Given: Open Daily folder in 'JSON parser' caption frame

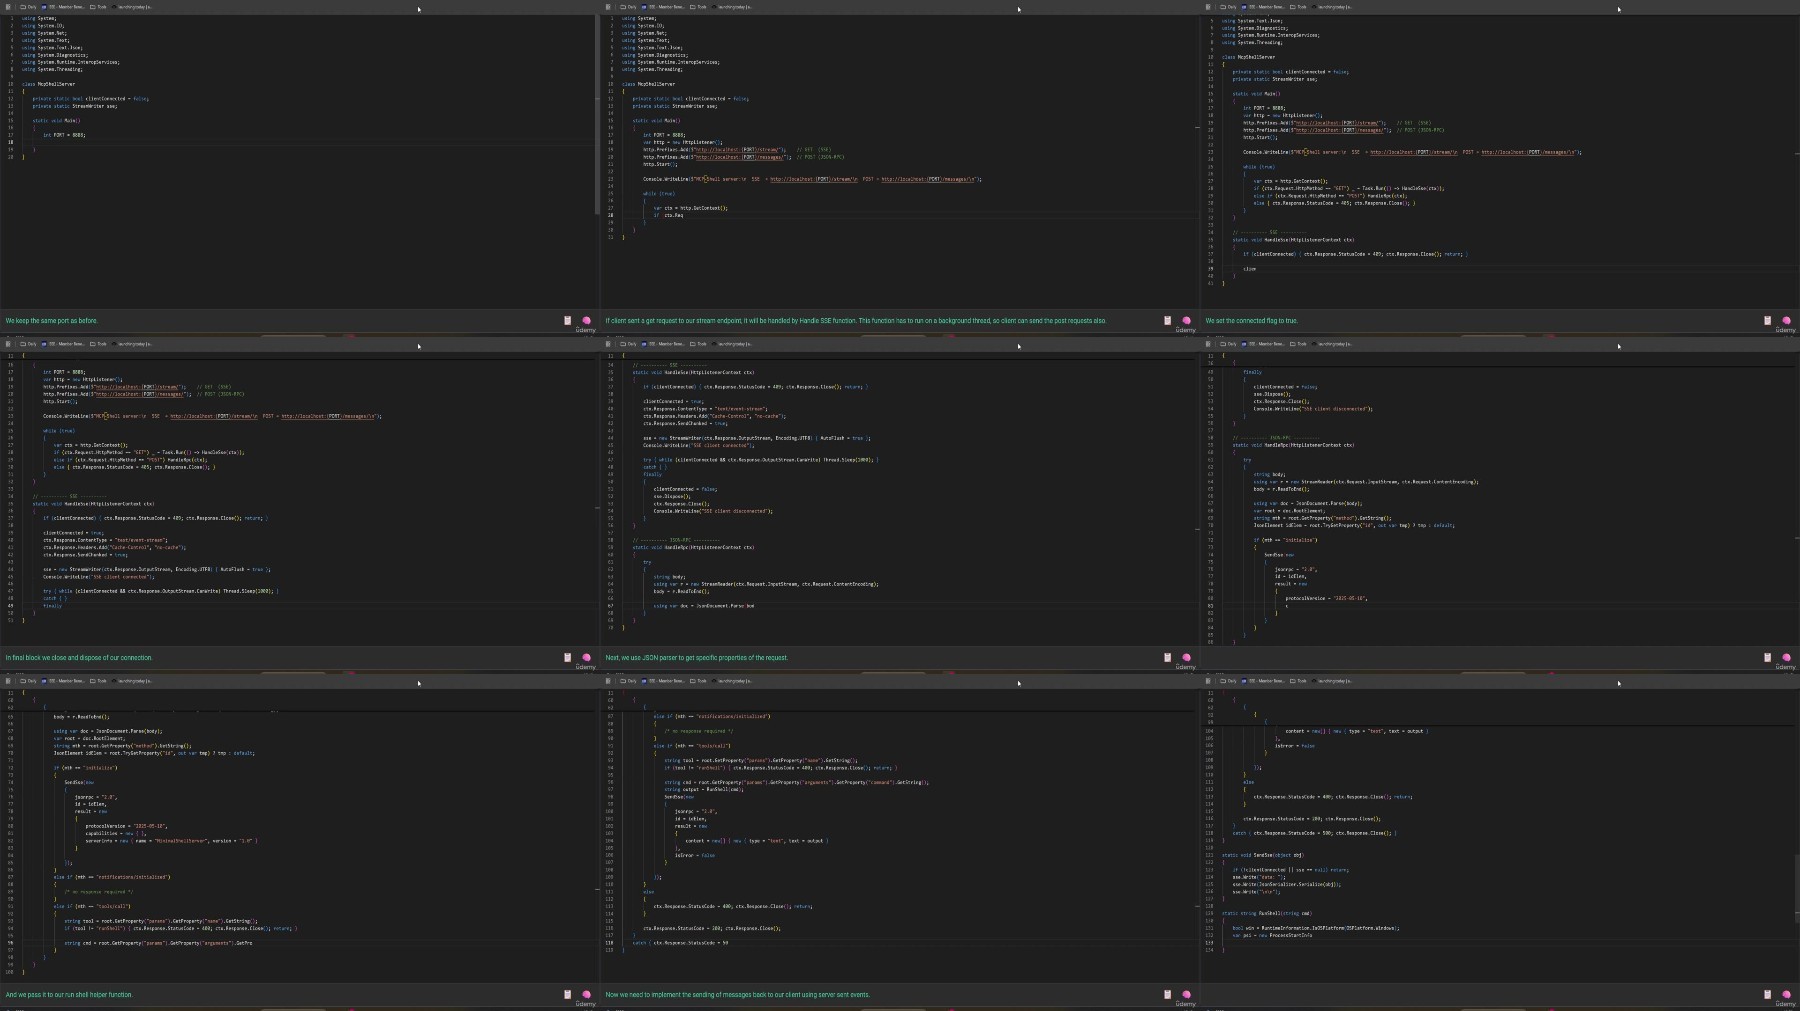Looking at the screenshot, I should (x=629, y=344).
